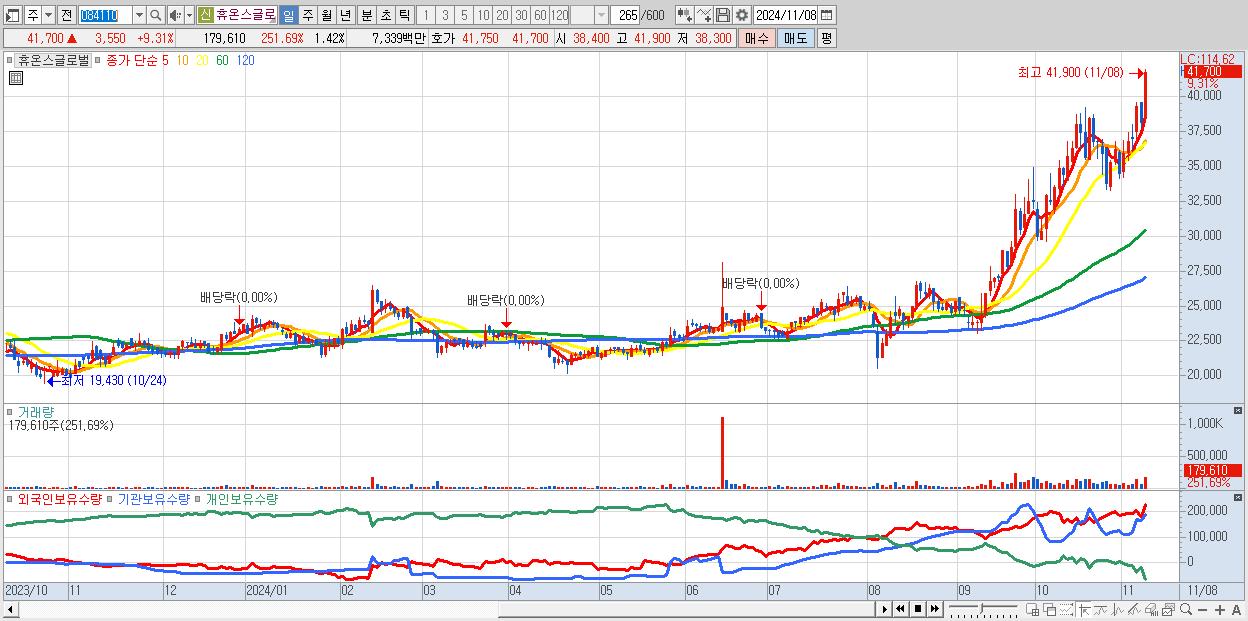Fast-forward chart replay
The height and width of the screenshot is (621, 1248).
(935, 609)
